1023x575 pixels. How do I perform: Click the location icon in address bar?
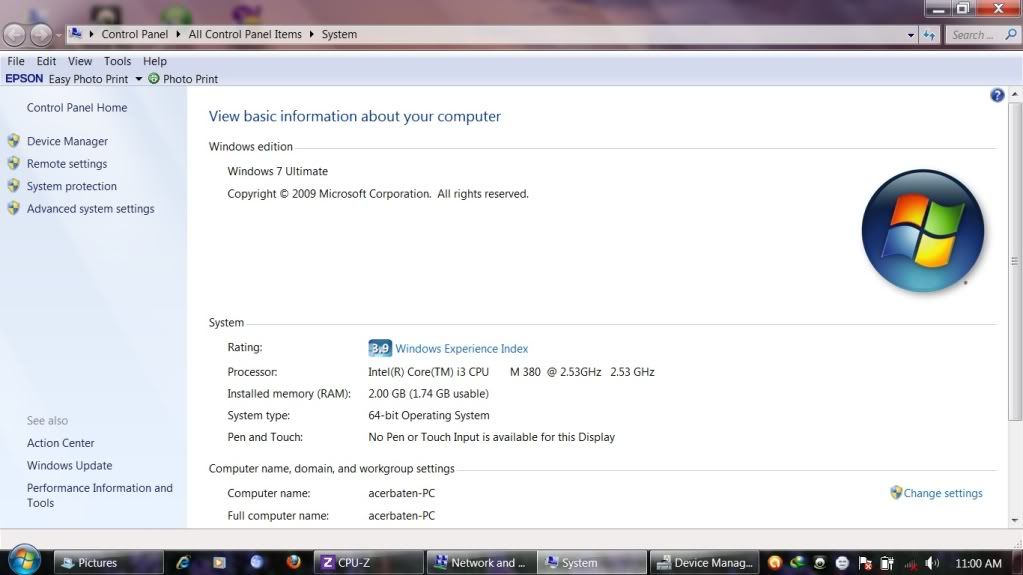coord(76,34)
